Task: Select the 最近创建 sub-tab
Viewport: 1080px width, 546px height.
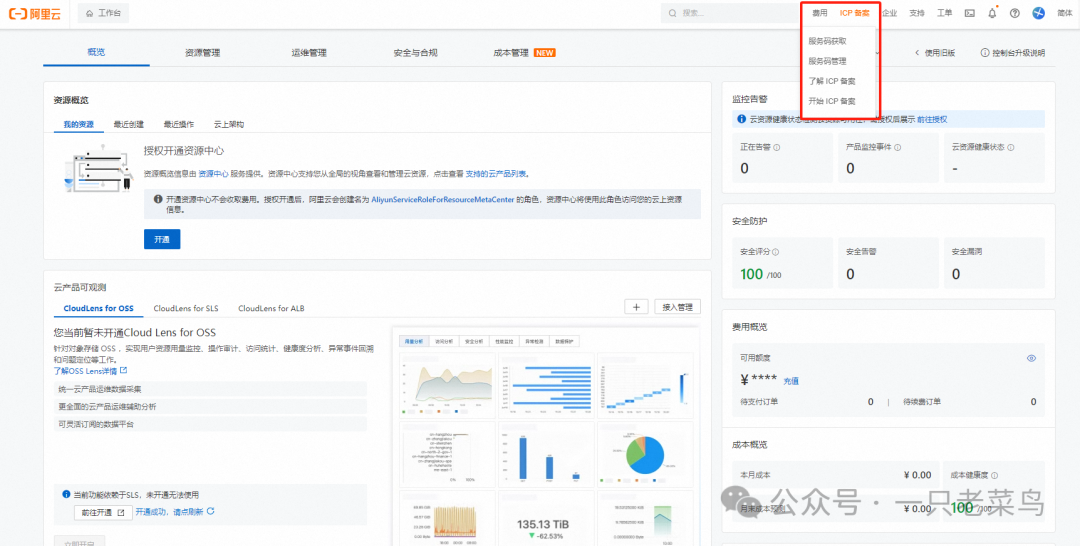Action: pyautogui.click(x=129, y=125)
